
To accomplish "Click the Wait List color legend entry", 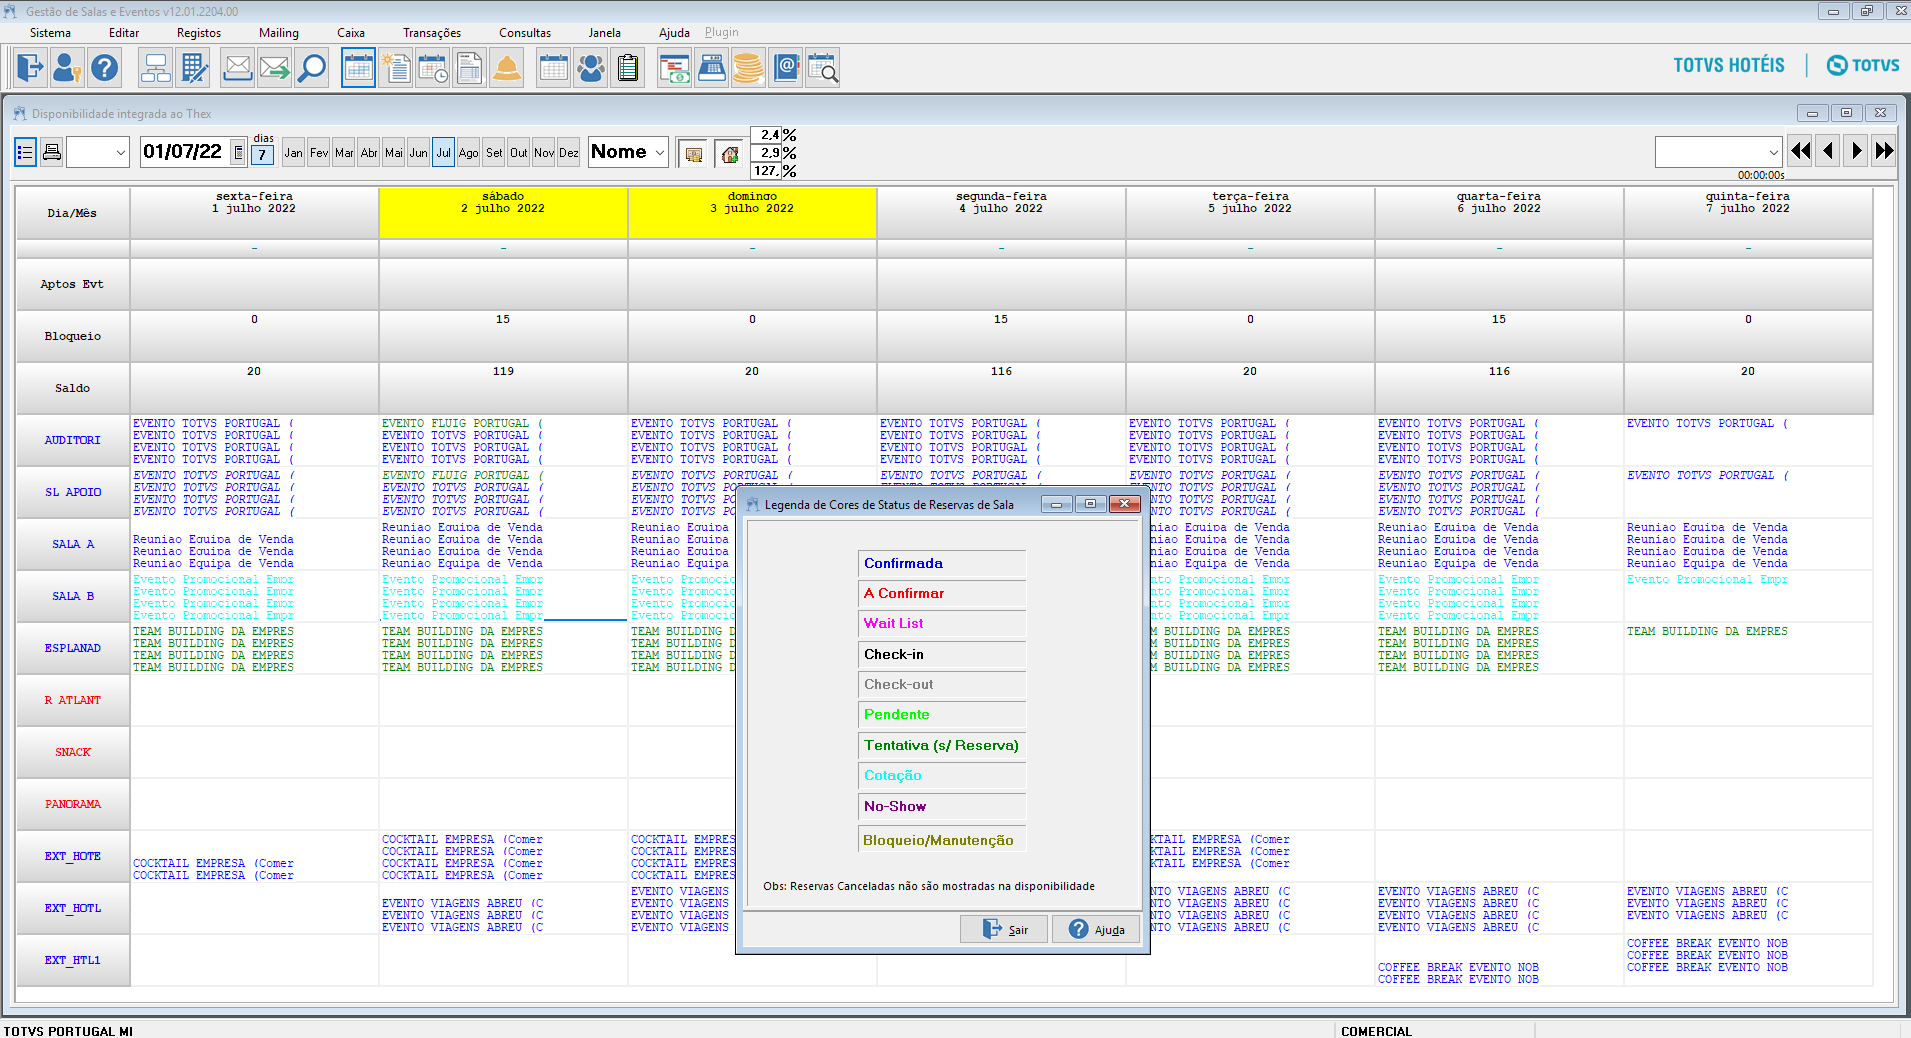I will 941,624.
